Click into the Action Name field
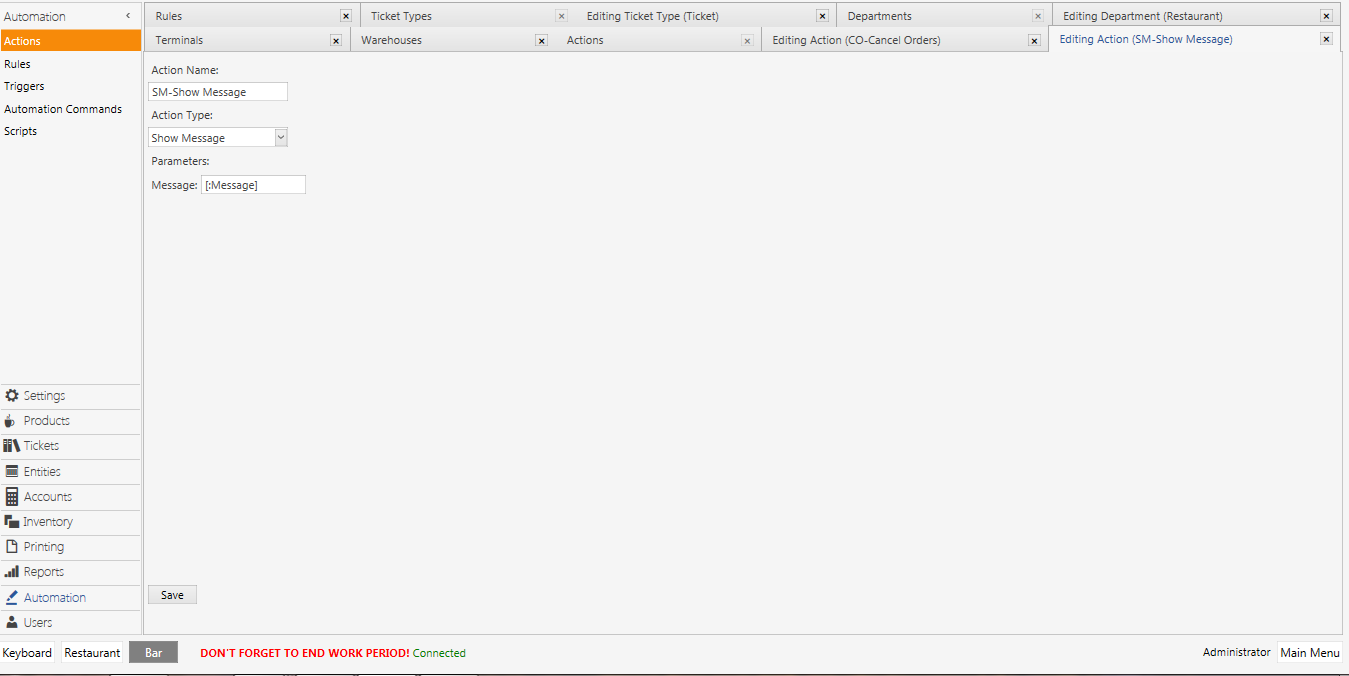The height and width of the screenshot is (676, 1349). 217,92
